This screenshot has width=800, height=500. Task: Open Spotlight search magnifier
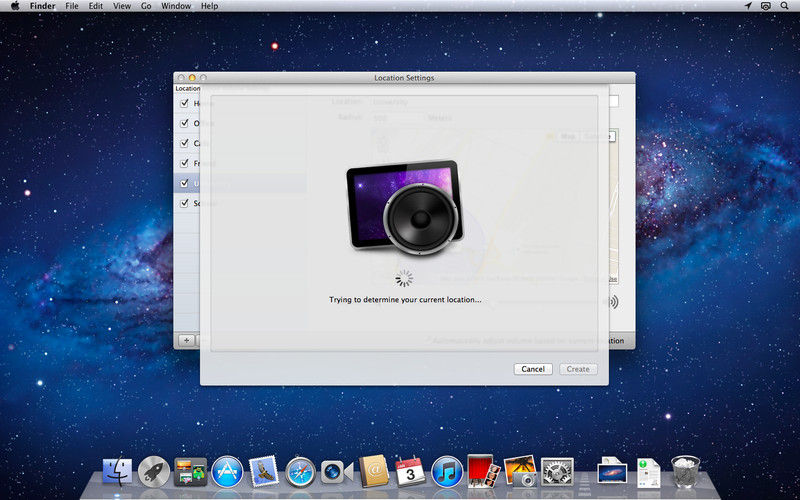tap(784, 6)
